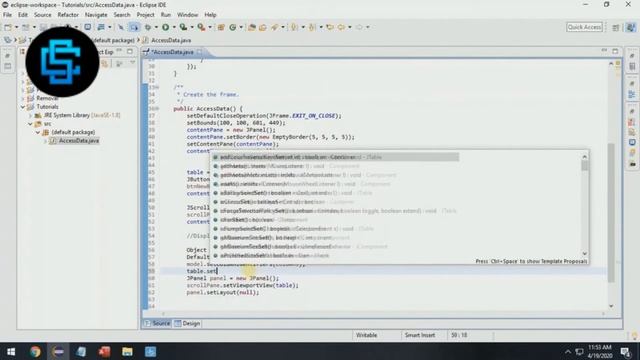Click the Smart Insert status entry

420,335
